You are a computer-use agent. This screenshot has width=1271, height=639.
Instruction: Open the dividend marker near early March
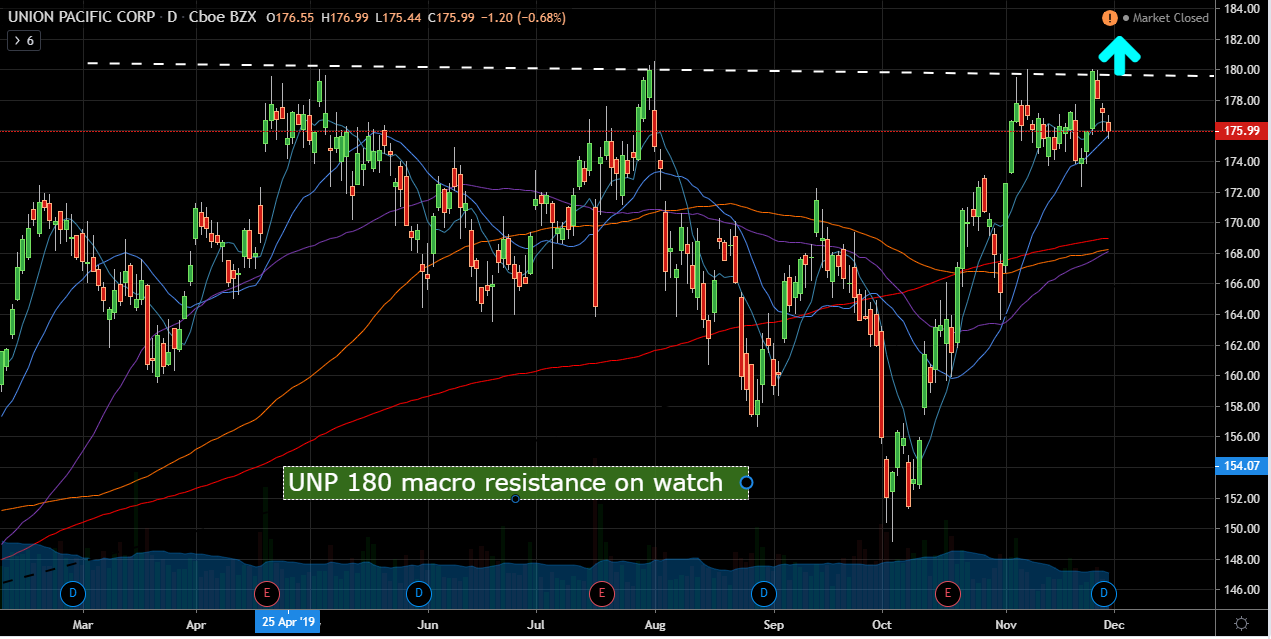click(72, 594)
